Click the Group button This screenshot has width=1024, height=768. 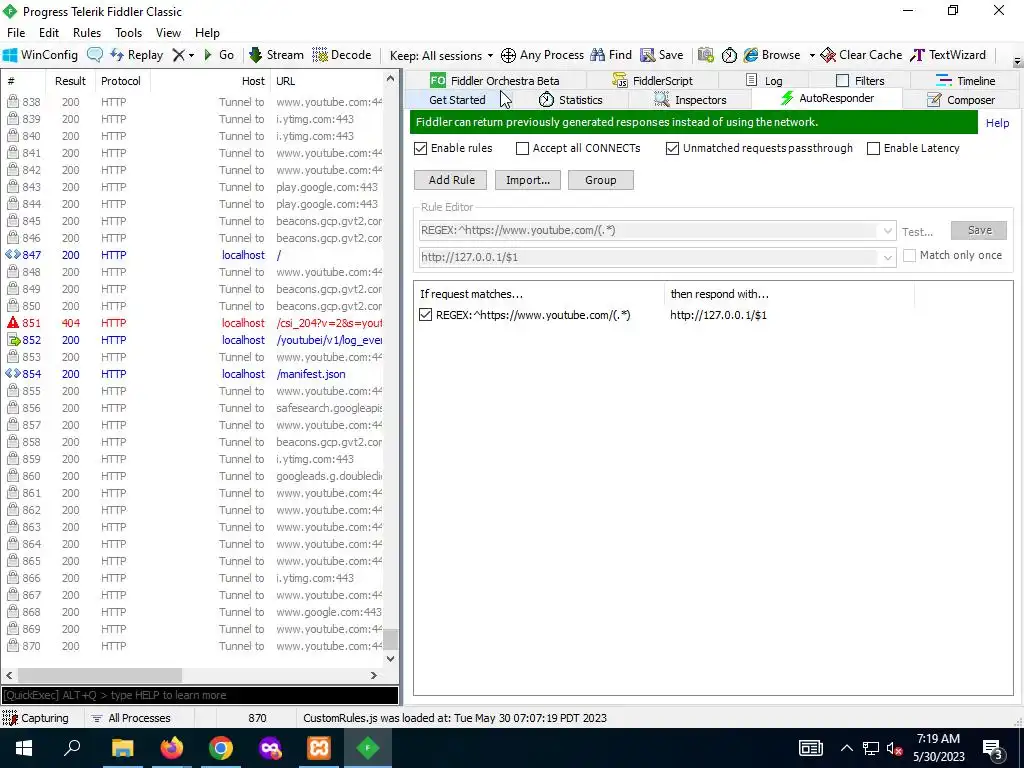[601, 180]
